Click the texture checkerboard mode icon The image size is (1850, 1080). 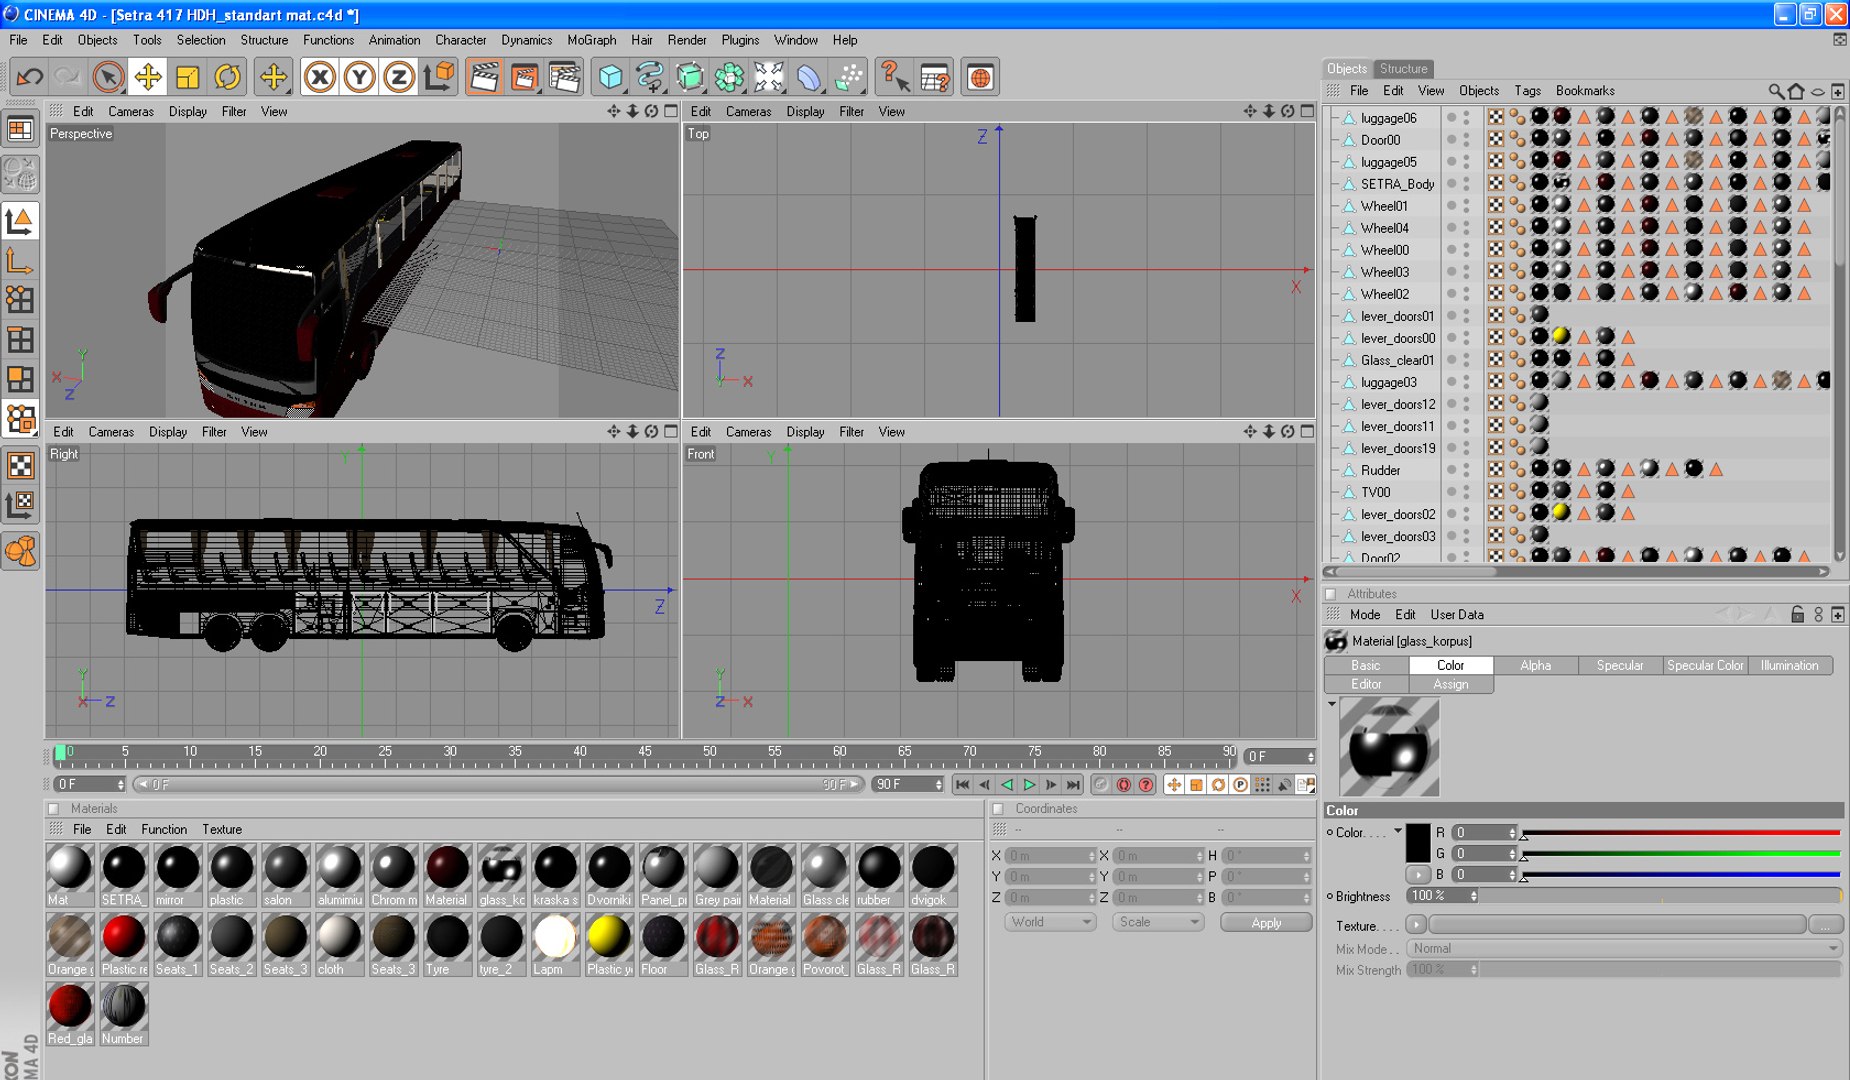click(20, 465)
